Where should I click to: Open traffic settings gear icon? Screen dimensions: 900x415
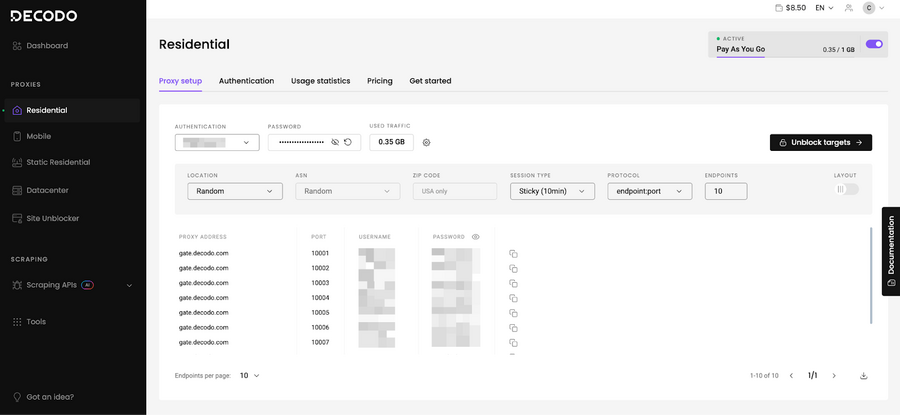coord(426,142)
